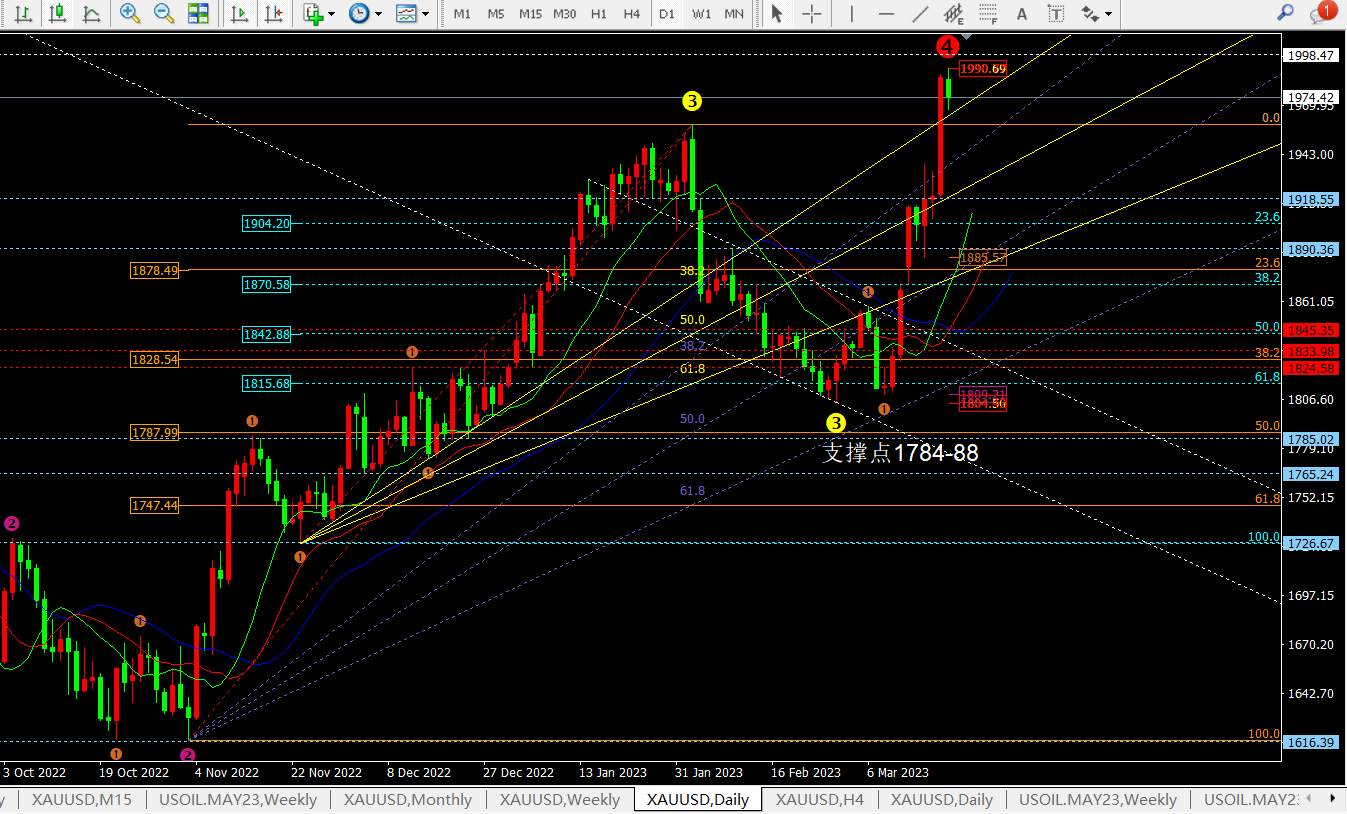1347x814 pixels.
Task: Open the periodicity clock dropdown arrow
Action: pos(378,14)
